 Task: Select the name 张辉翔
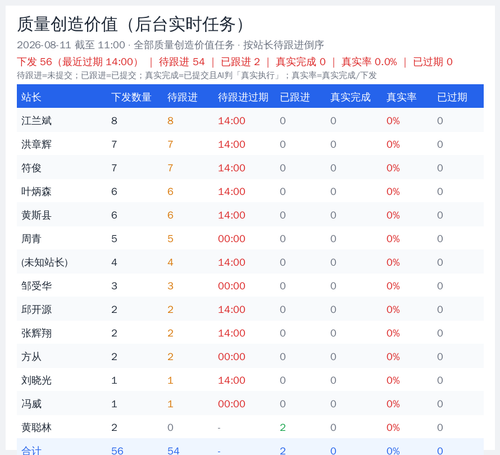click(x=36, y=333)
